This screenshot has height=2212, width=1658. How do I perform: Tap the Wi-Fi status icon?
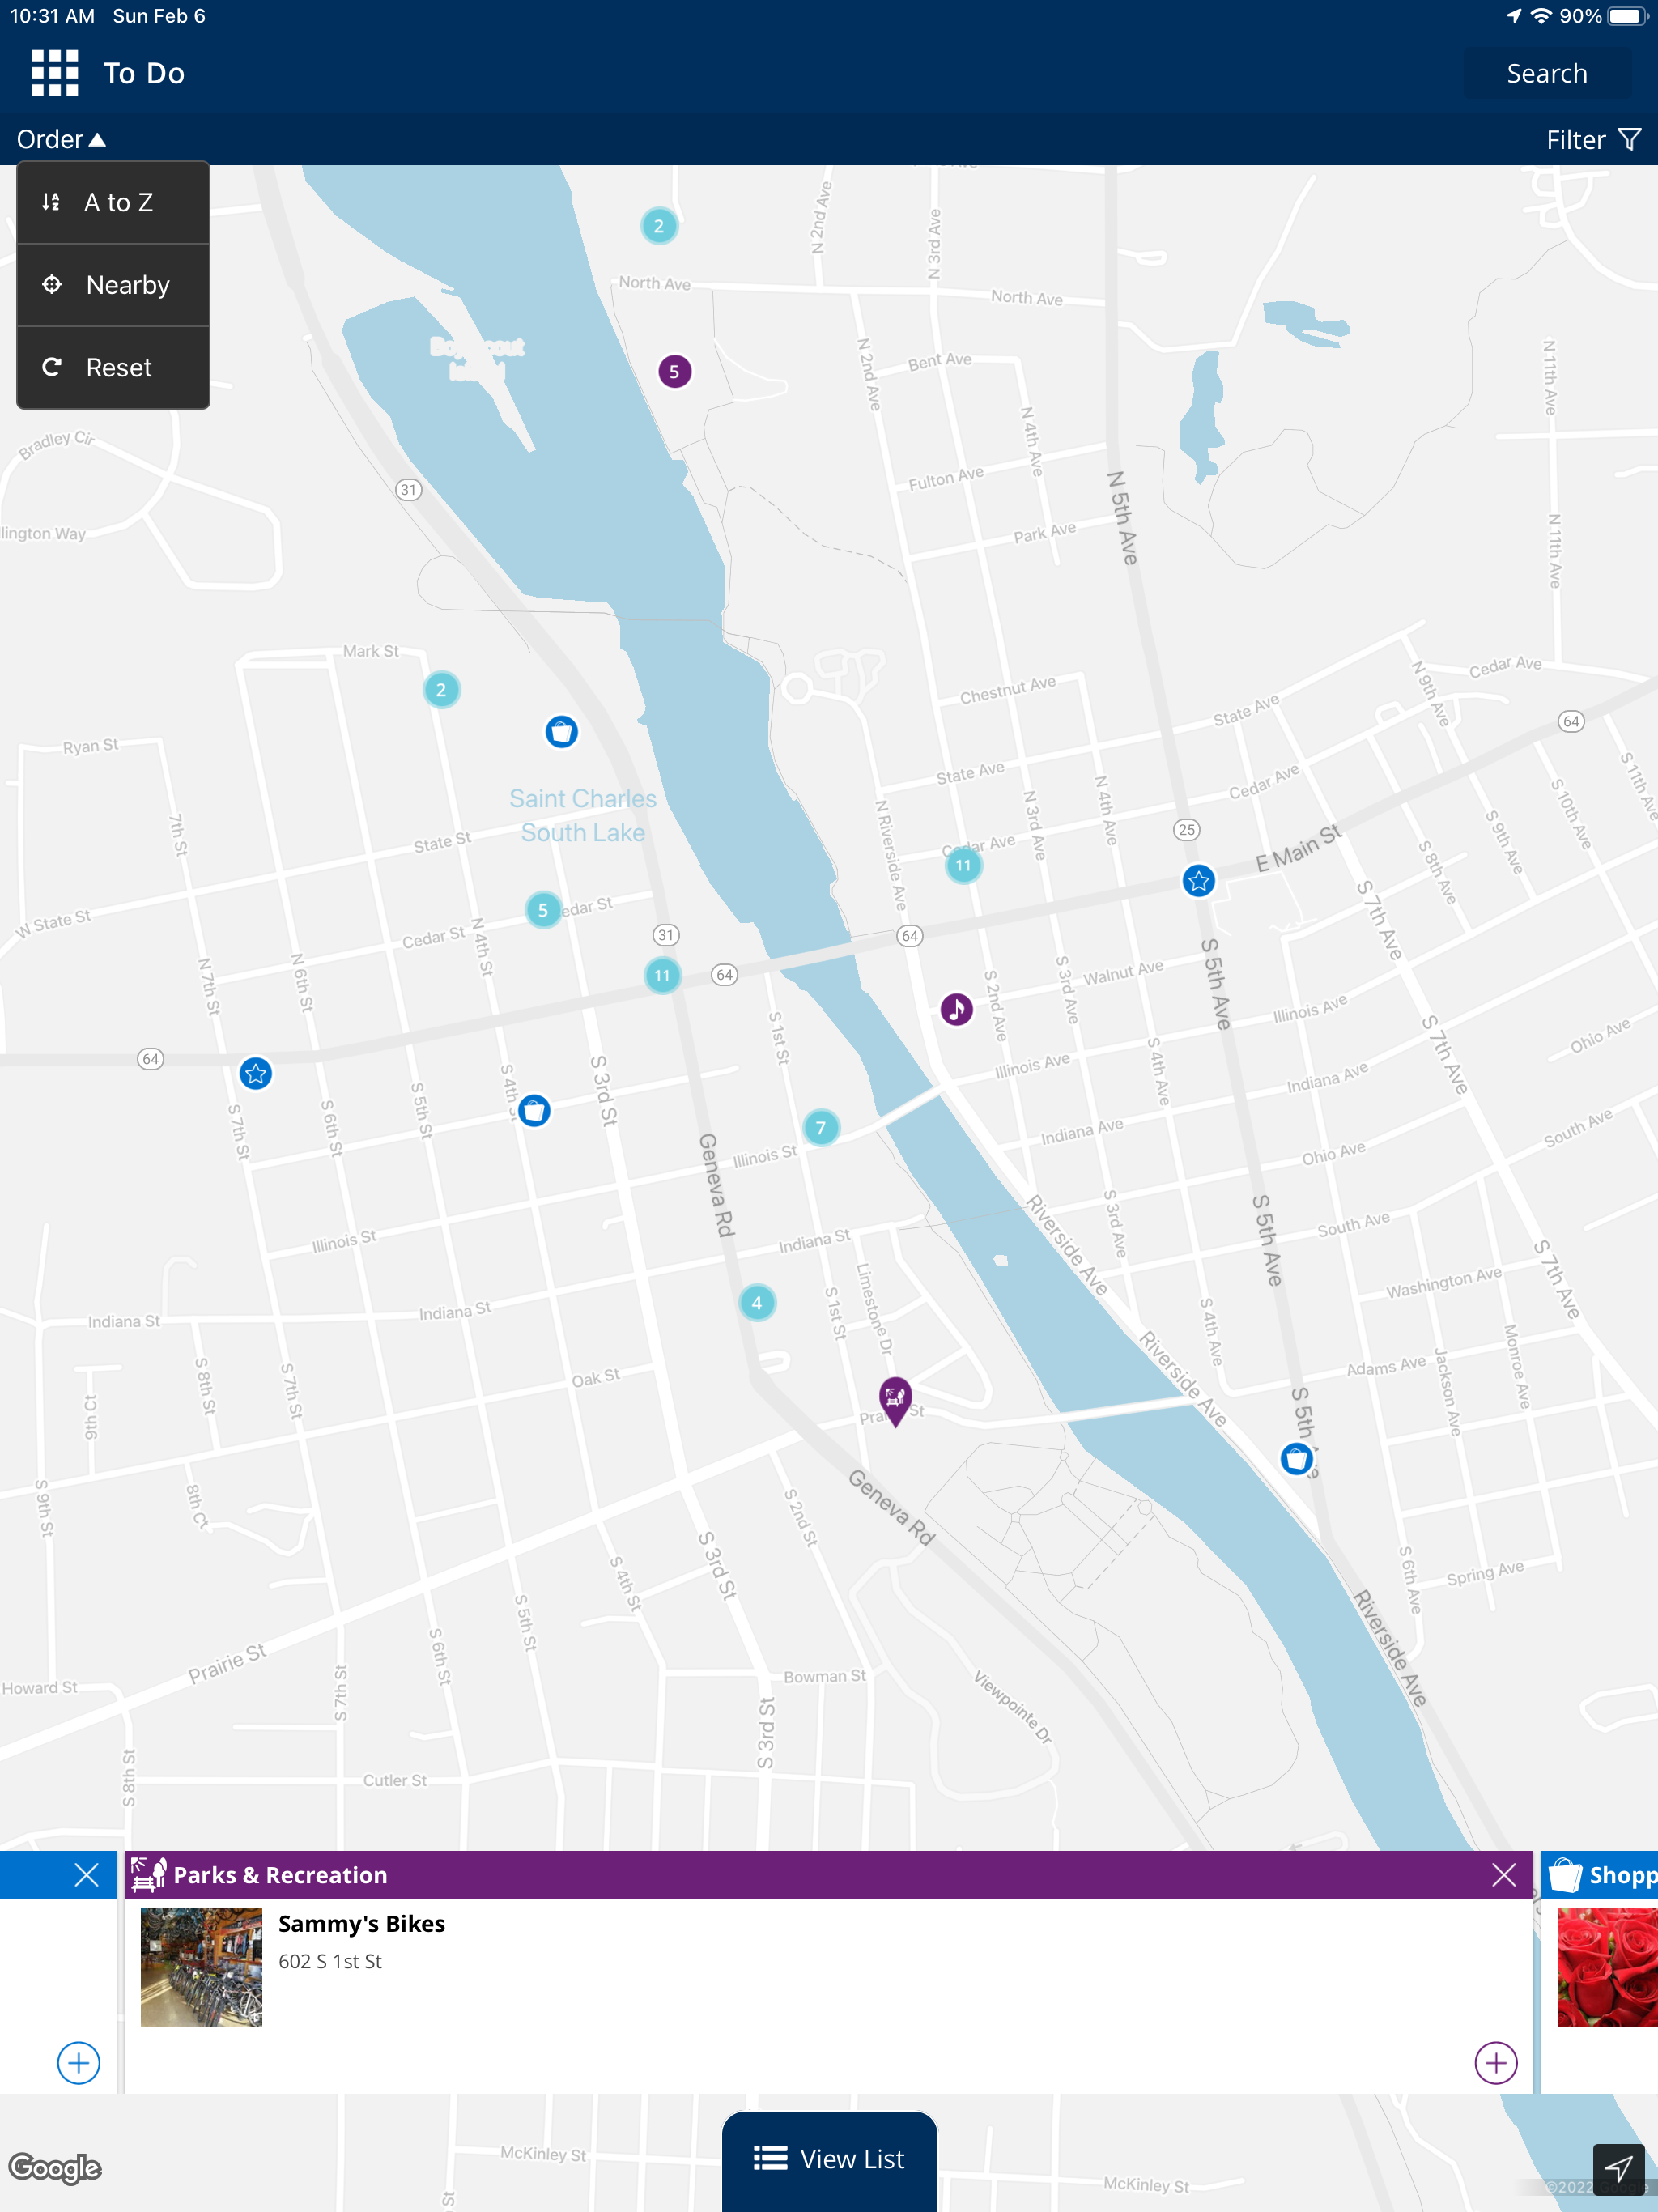pos(1541,16)
